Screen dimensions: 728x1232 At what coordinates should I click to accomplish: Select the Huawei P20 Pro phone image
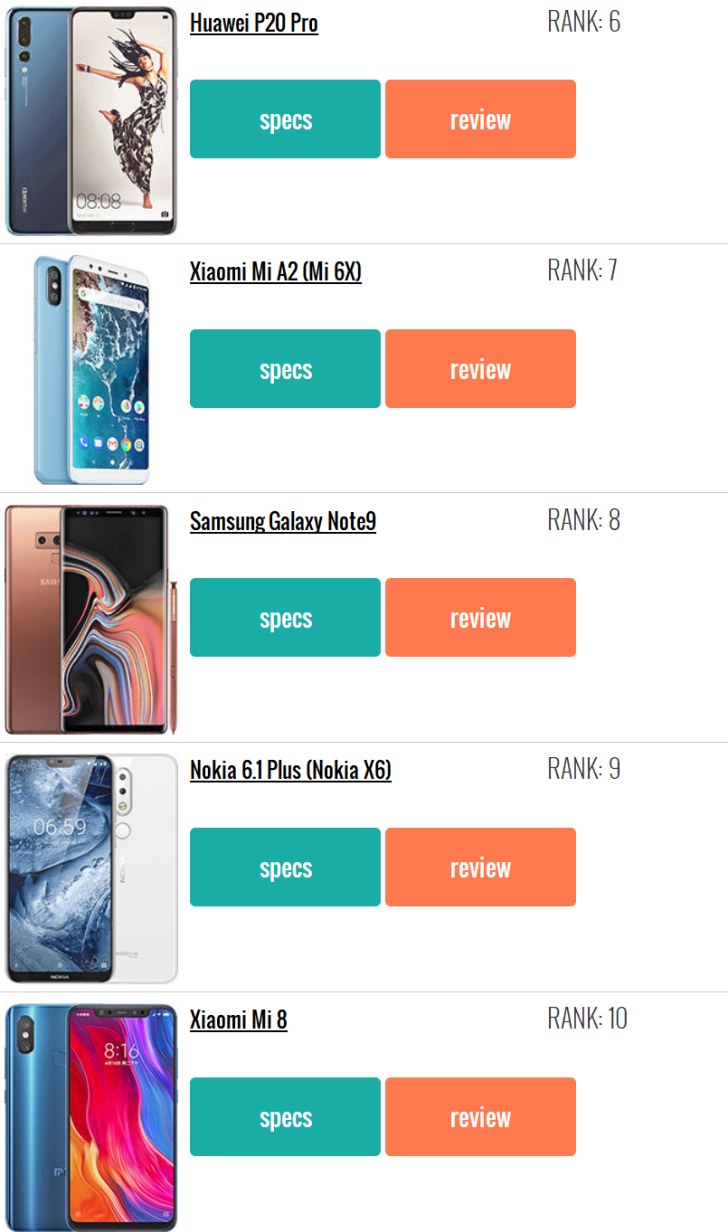(x=91, y=121)
